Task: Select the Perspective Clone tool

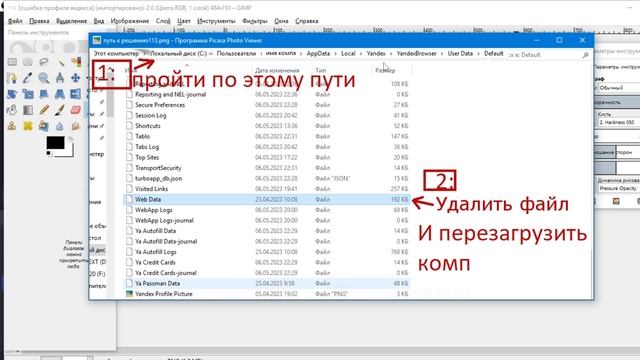Action: pos(44,126)
